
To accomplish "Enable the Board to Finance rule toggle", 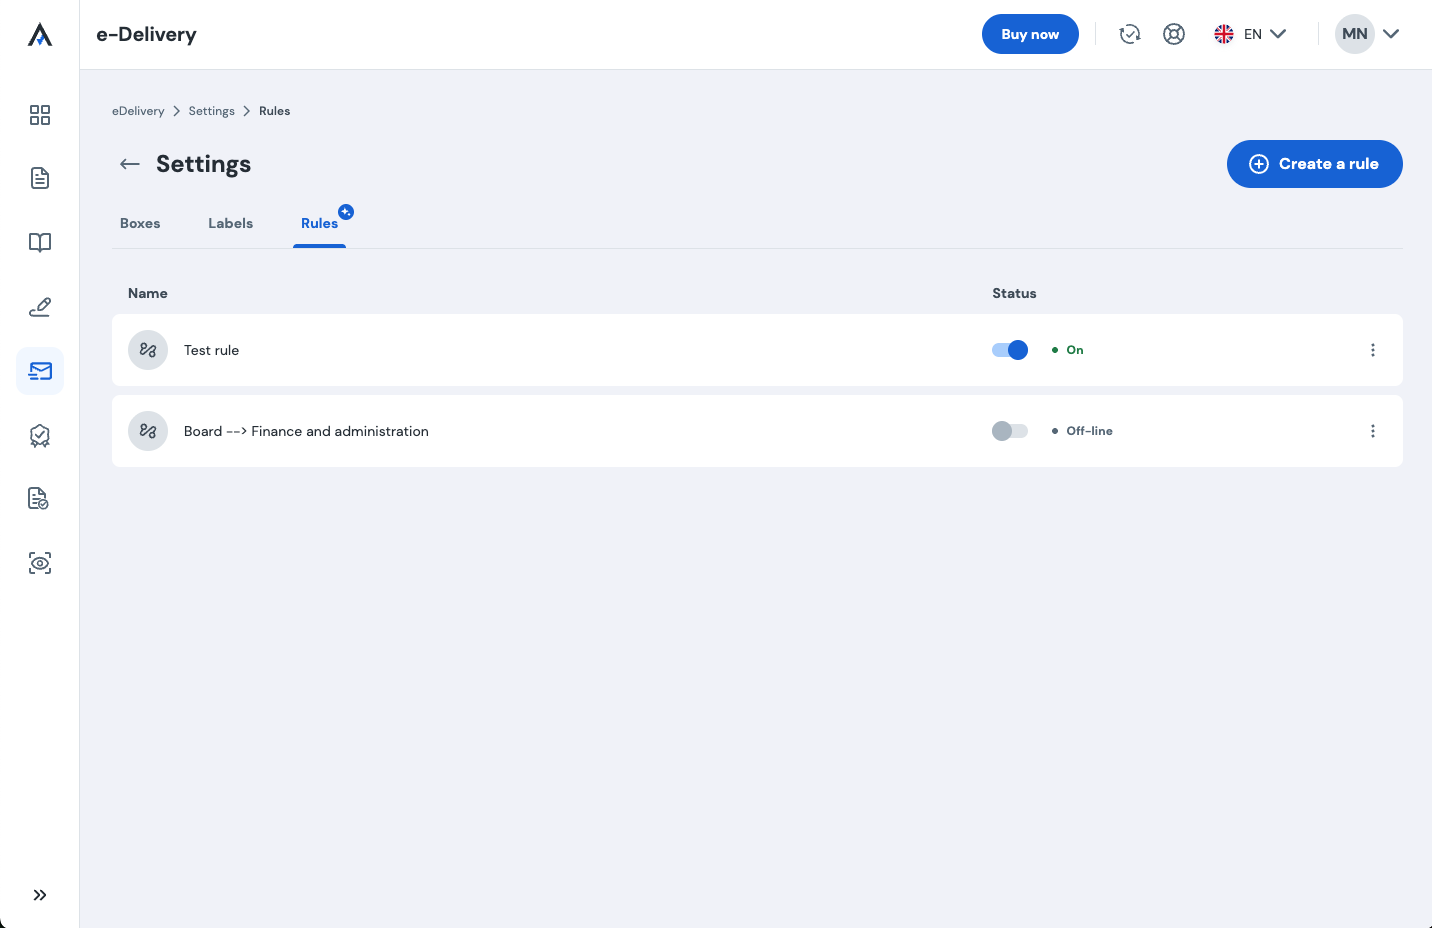I will (1010, 431).
